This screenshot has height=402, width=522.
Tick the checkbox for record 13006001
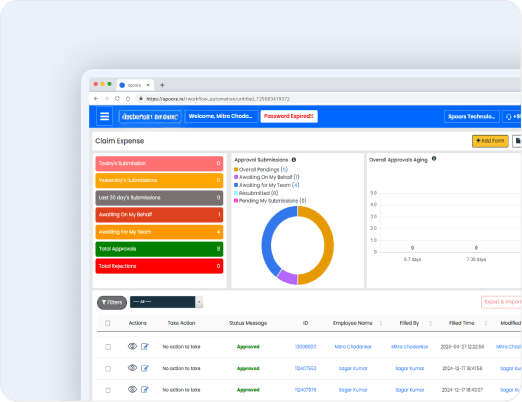tap(108, 347)
